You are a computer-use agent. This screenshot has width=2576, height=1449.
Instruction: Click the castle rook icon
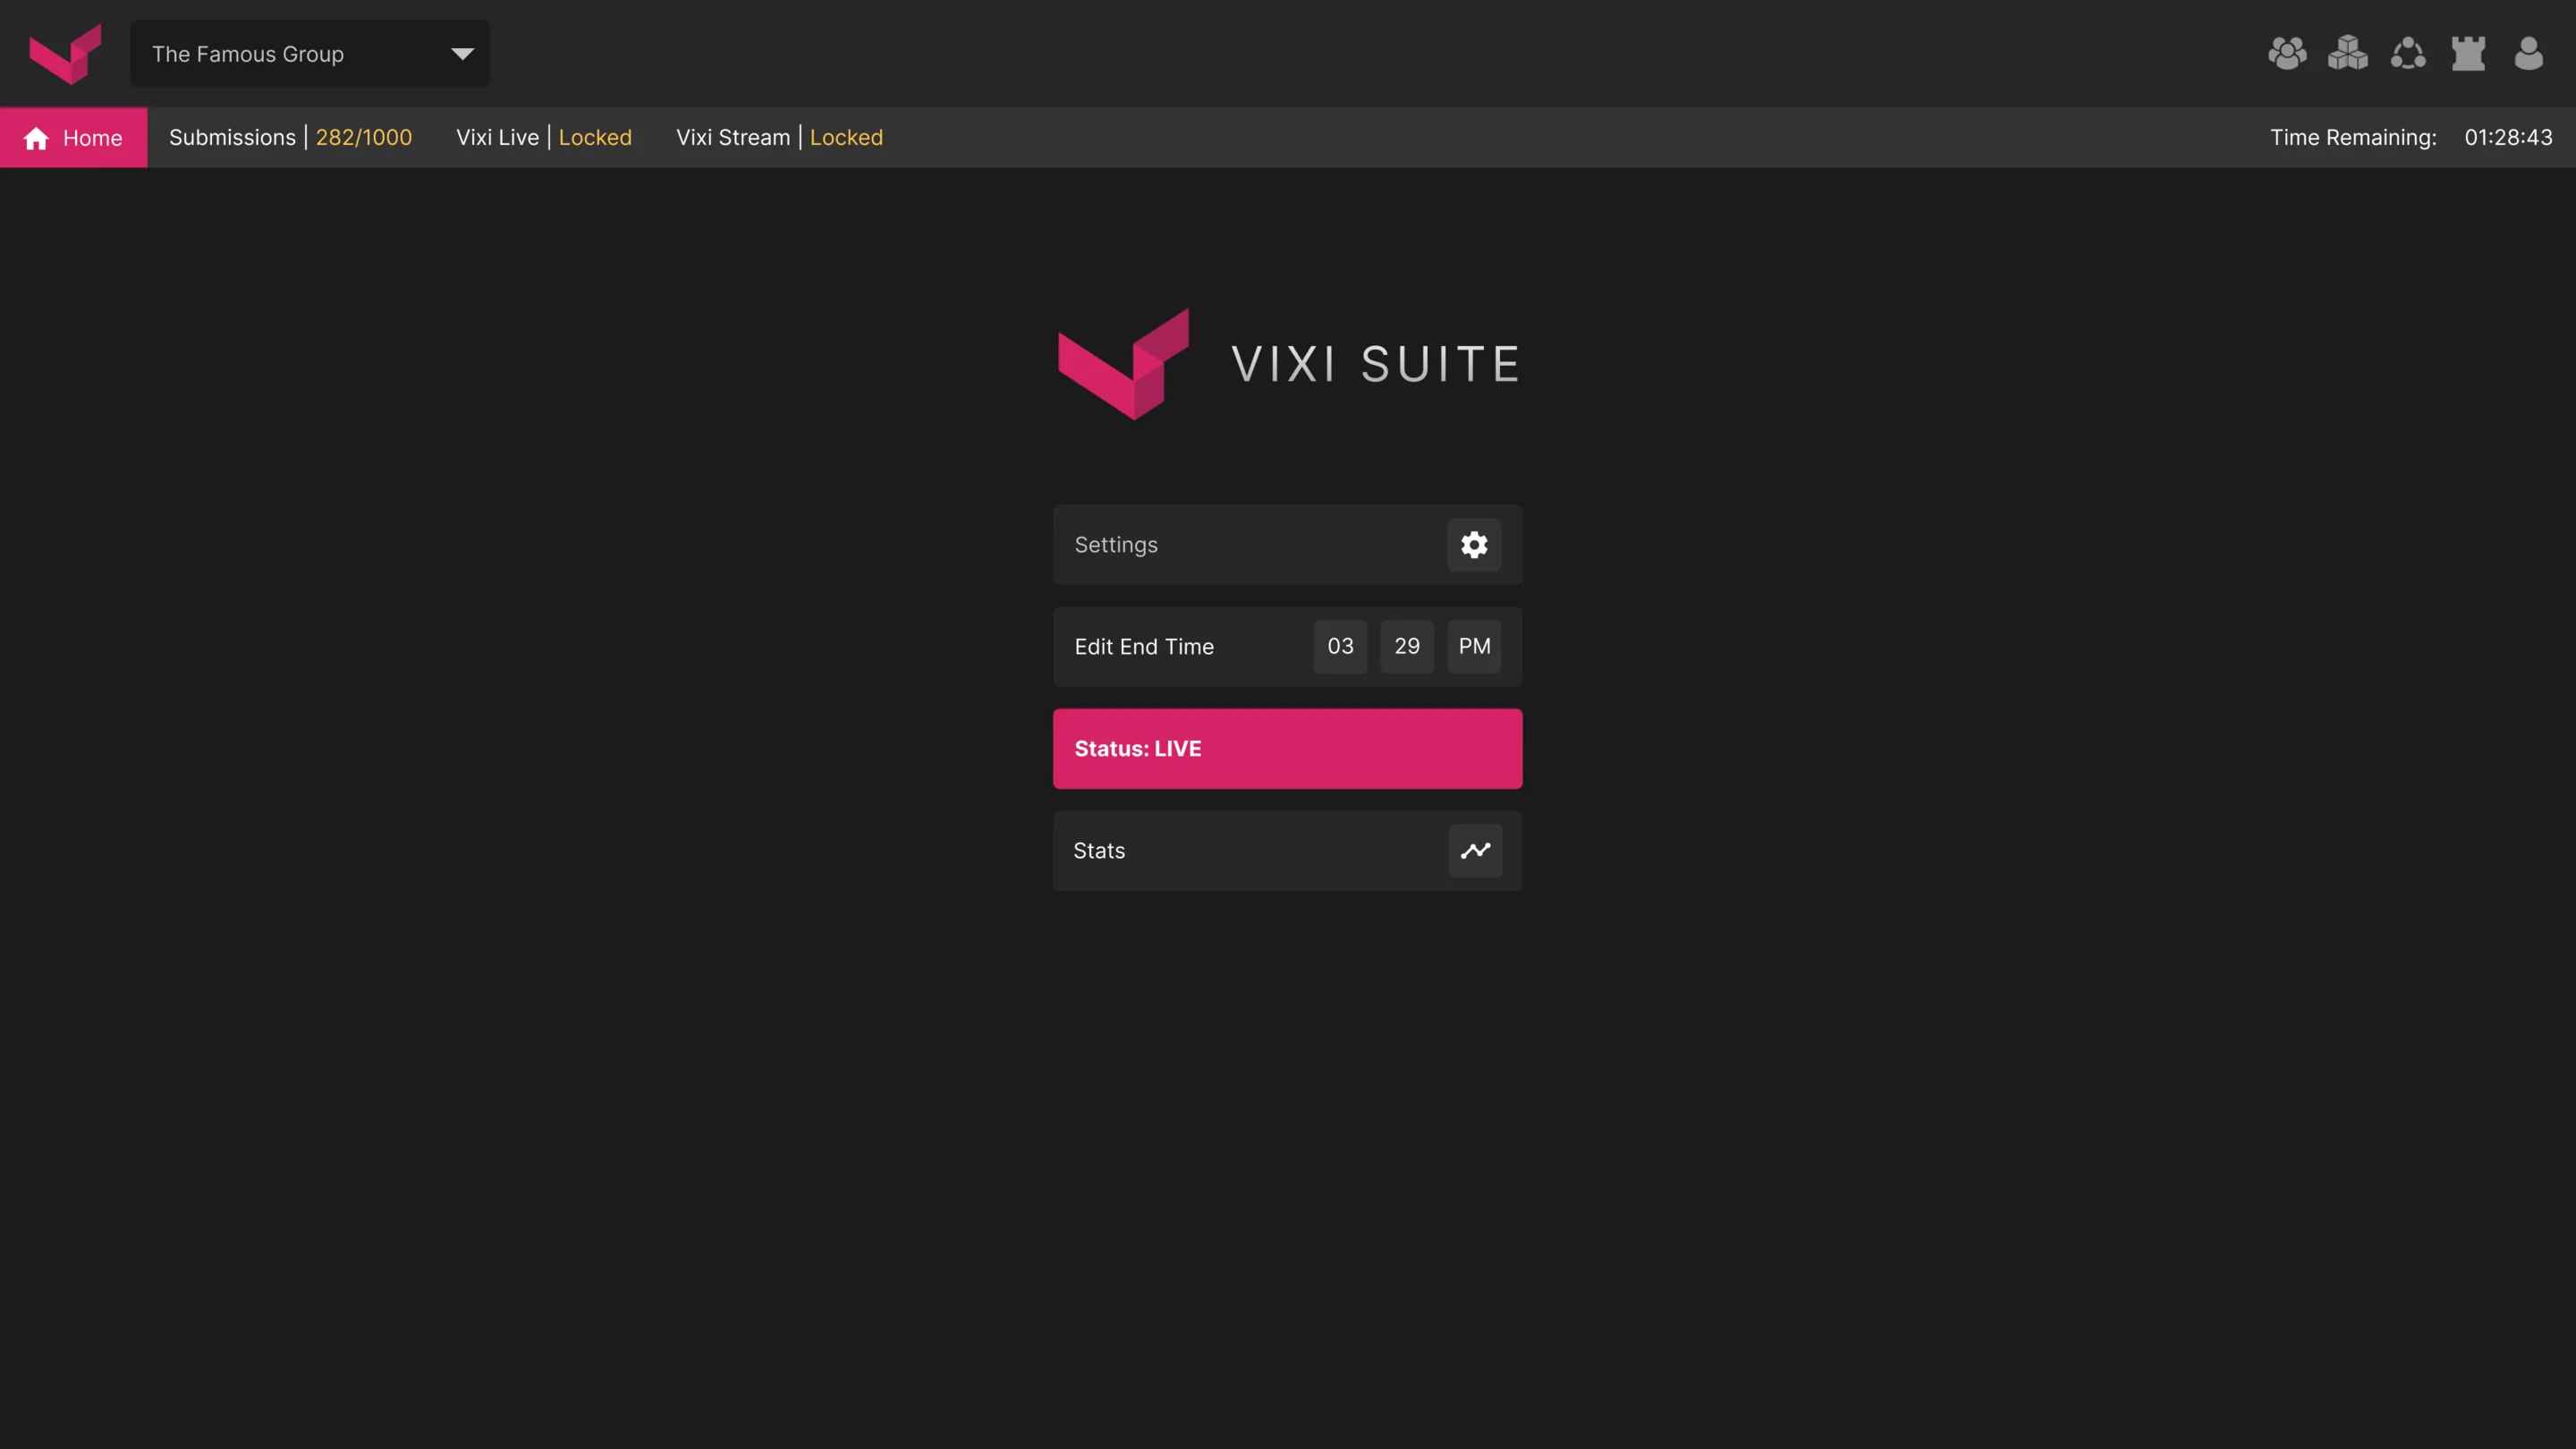2468,53
